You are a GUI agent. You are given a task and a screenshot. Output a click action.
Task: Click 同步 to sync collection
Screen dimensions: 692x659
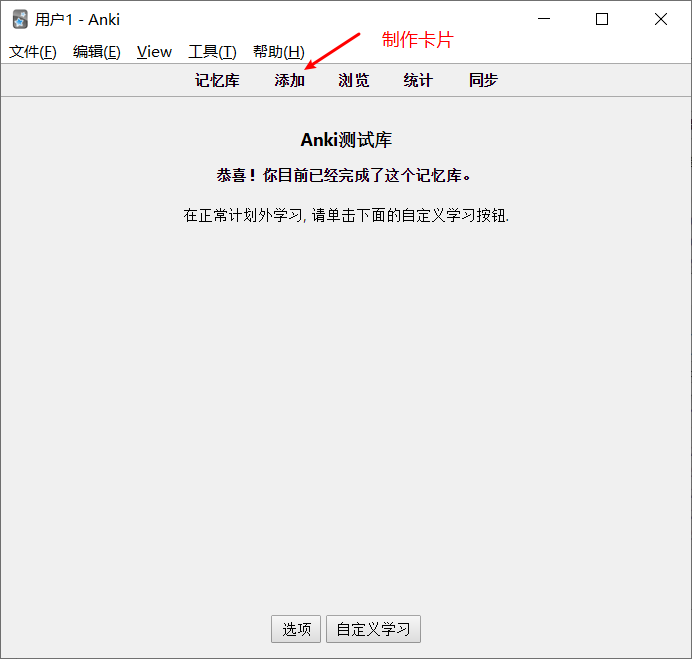pos(483,80)
